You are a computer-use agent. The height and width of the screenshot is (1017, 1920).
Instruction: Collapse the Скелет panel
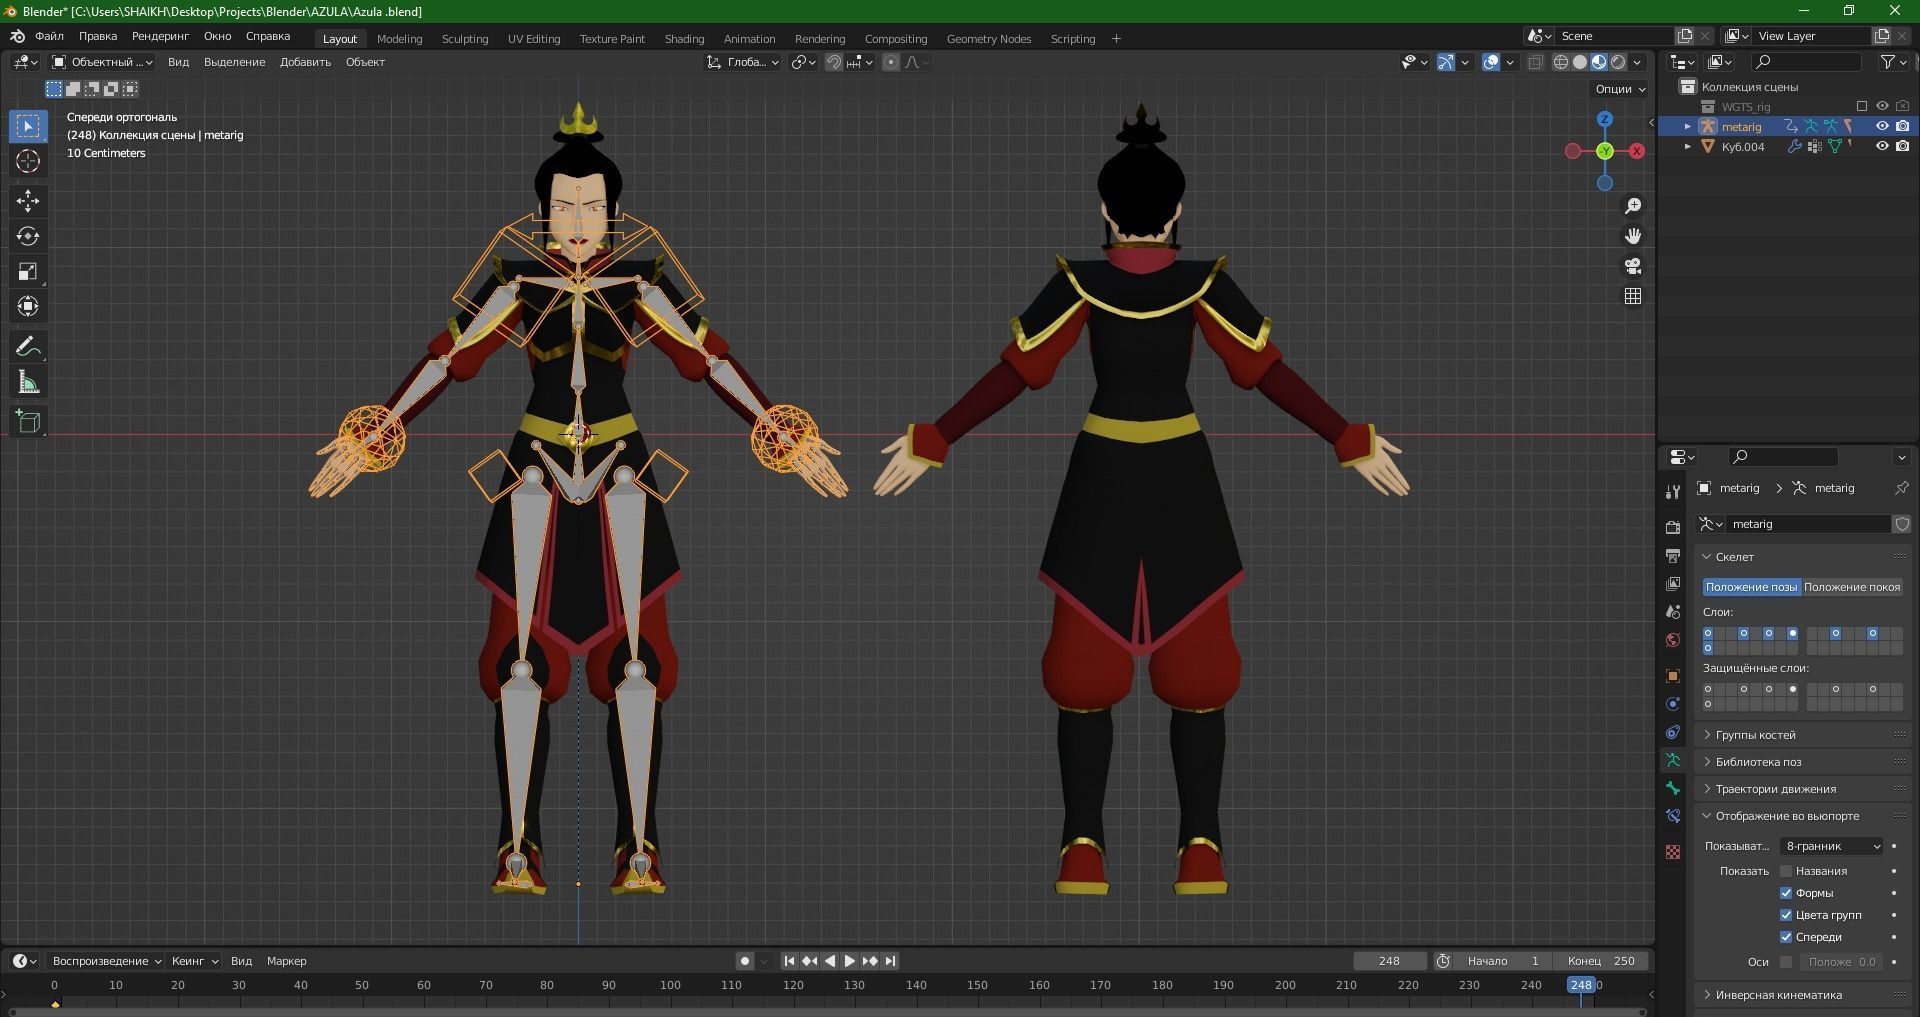click(x=1803, y=557)
